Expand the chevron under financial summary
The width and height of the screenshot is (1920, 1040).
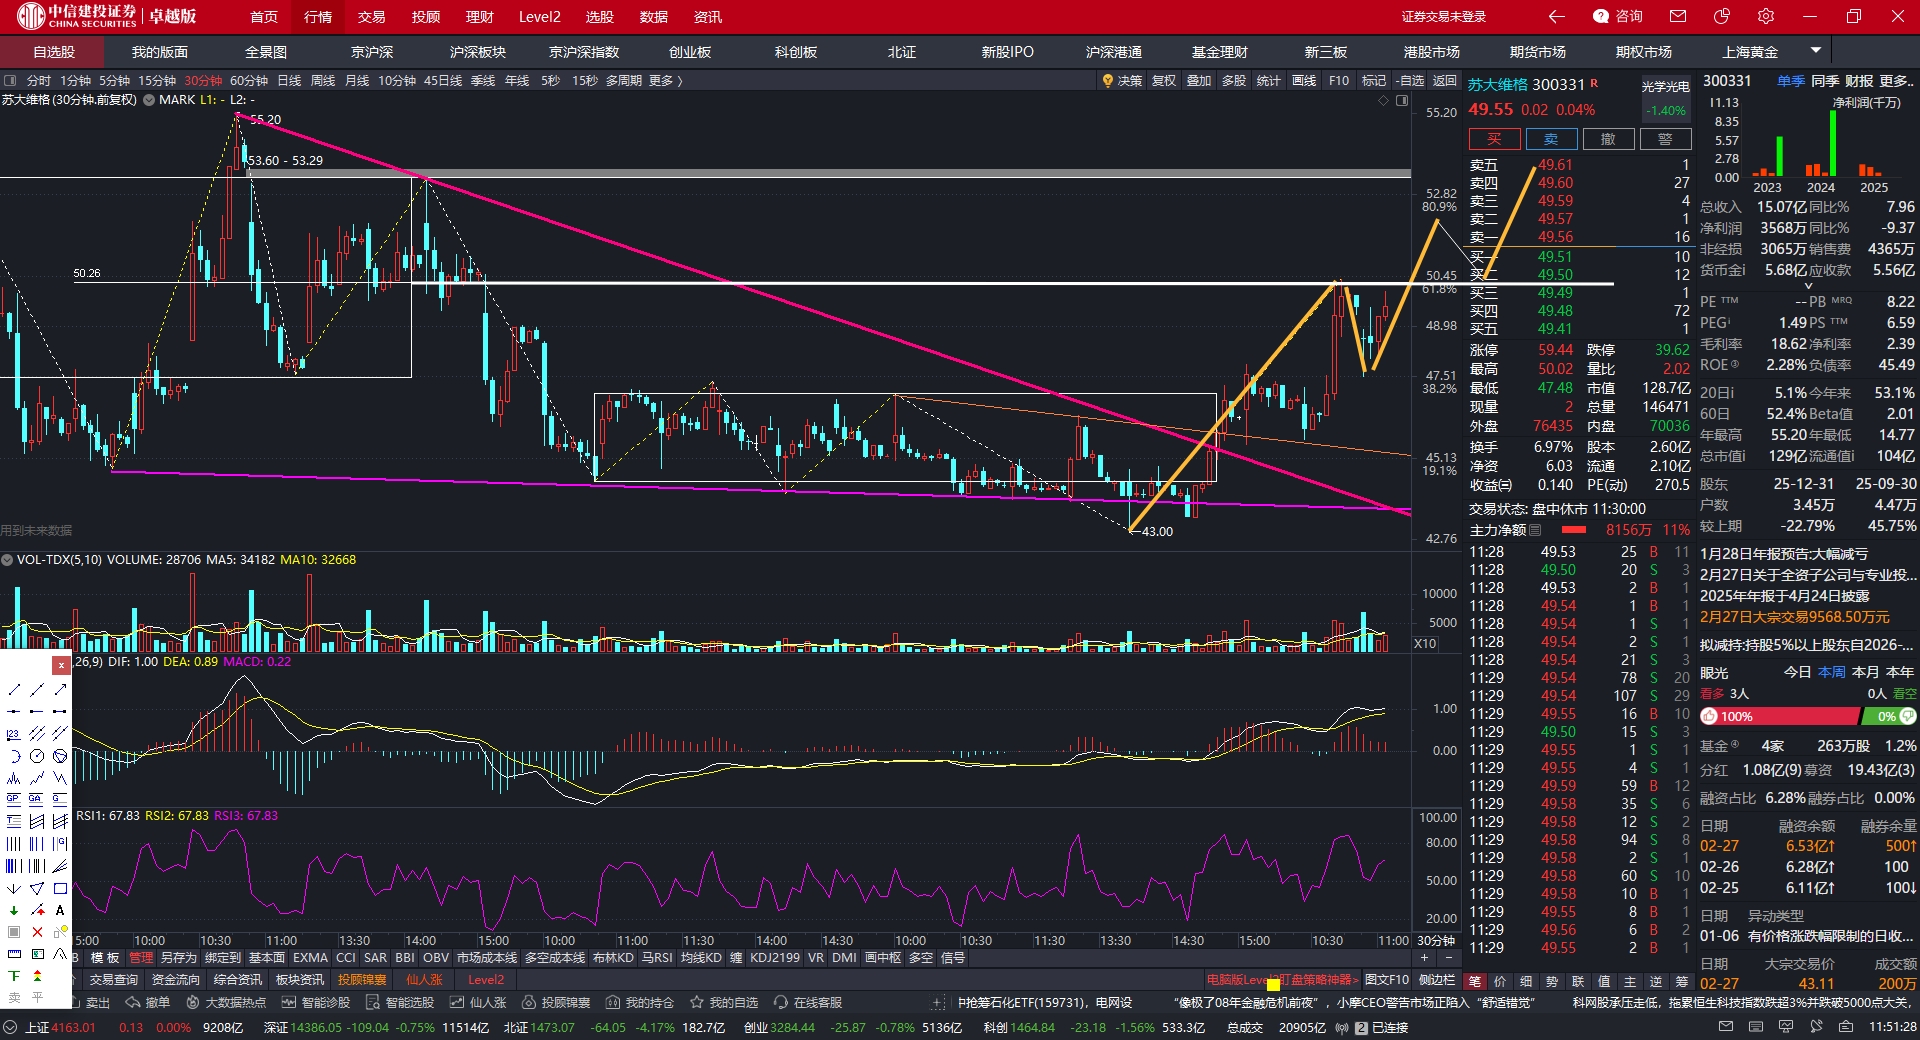click(1807, 286)
